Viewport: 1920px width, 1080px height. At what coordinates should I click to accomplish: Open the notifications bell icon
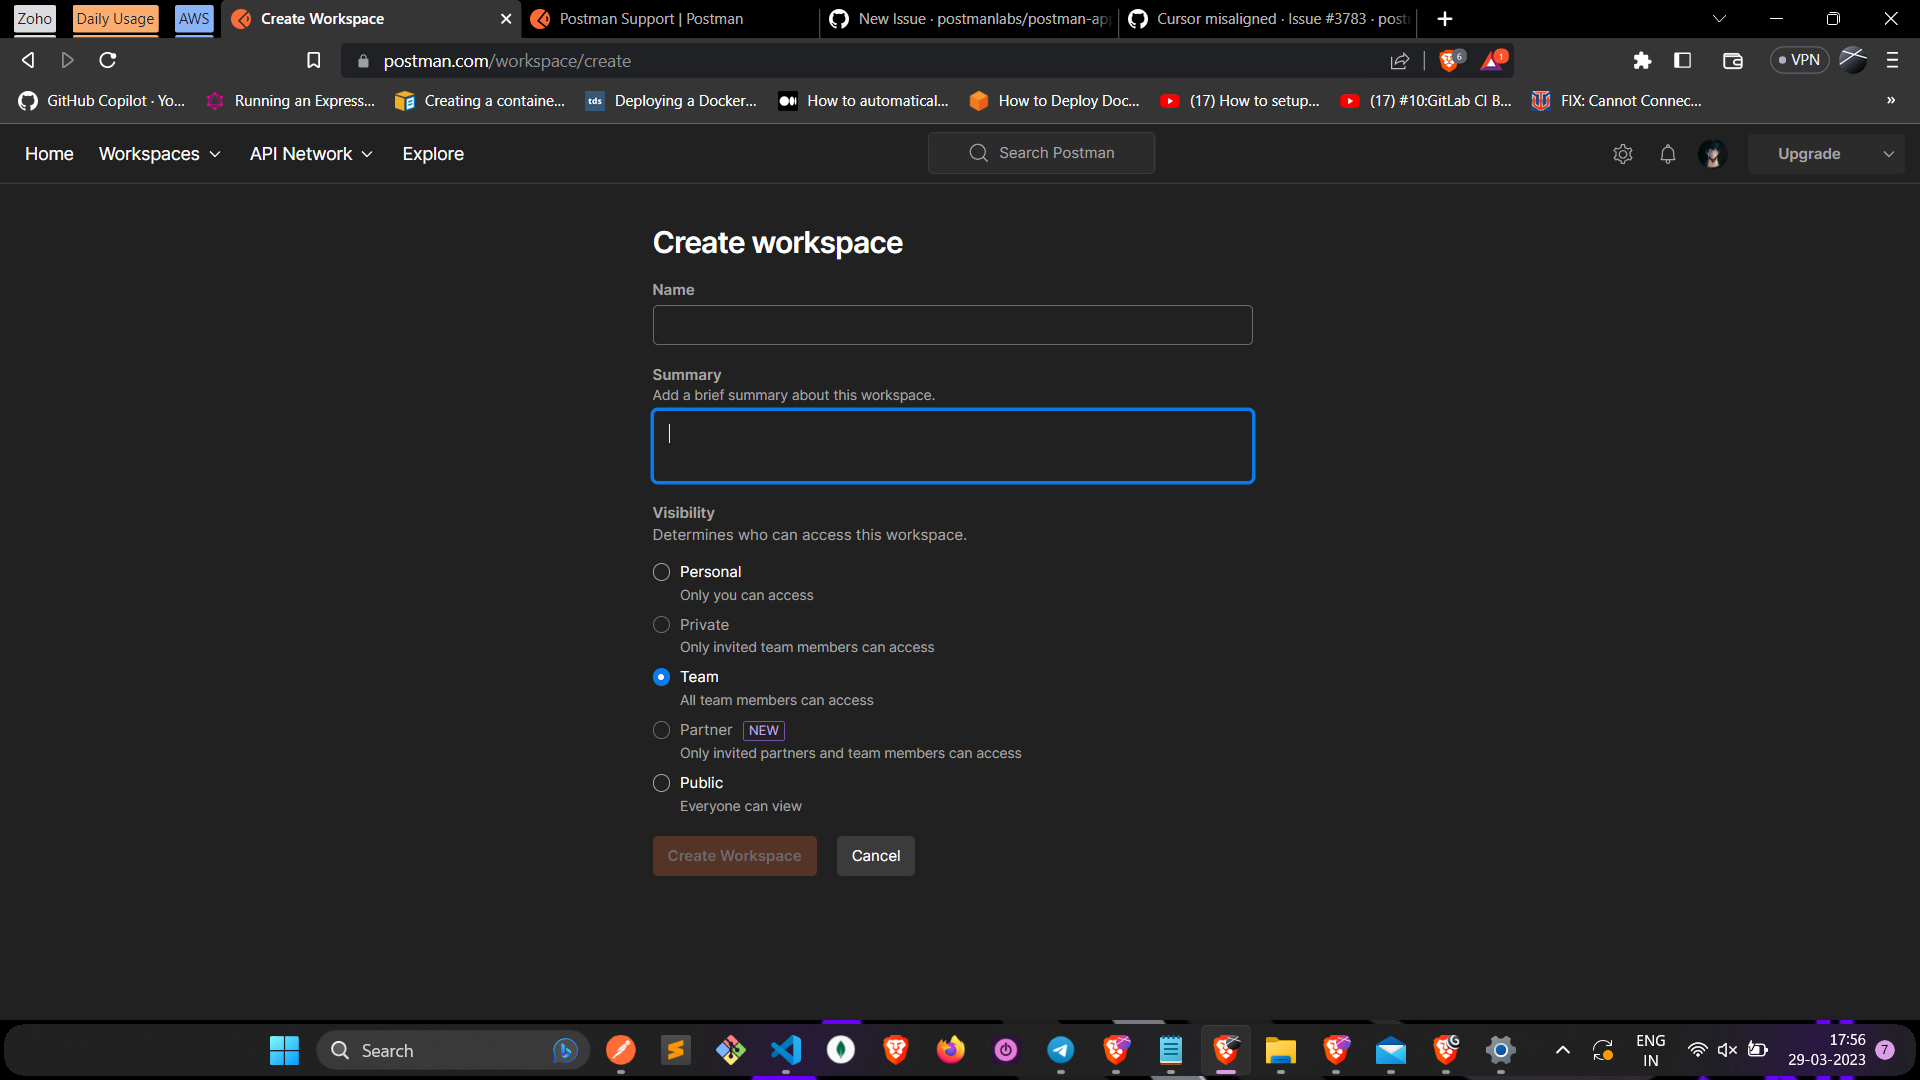pyautogui.click(x=1667, y=154)
